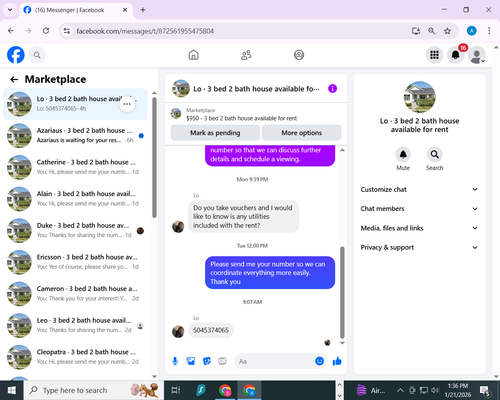Send a thumbs-up like
Image resolution: width=500 pixels, height=400 pixels.
(x=337, y=361)
